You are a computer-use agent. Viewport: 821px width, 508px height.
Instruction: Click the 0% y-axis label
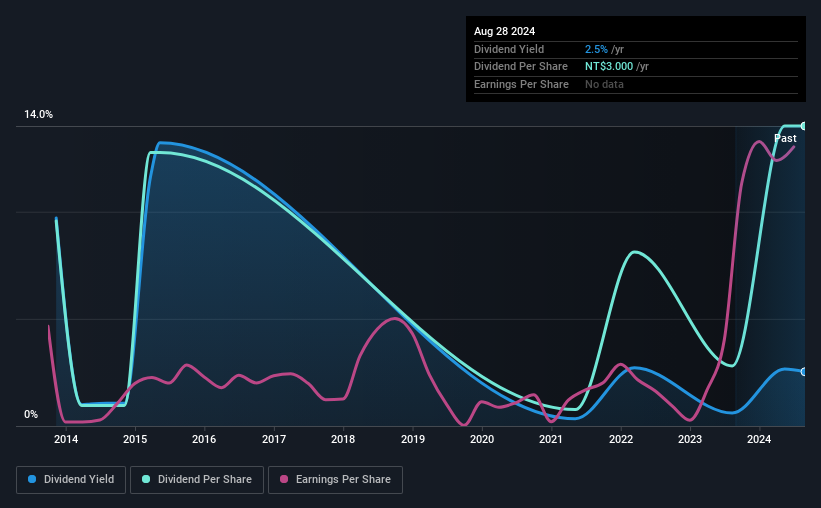[x=31, y=414]
